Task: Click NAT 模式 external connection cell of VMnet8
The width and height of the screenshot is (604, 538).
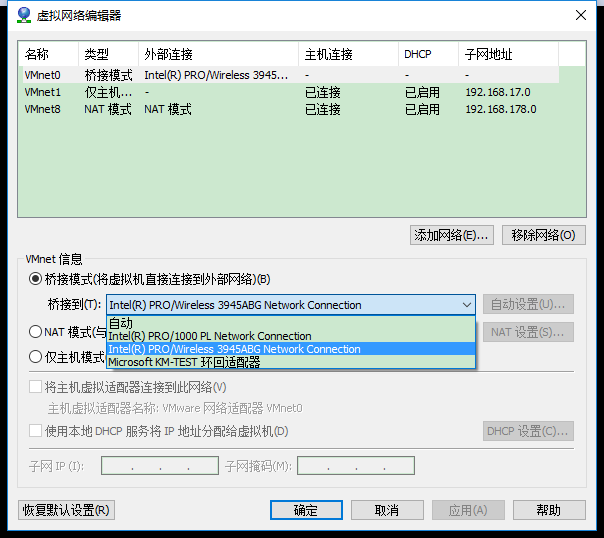Action: tap(168, 109)
